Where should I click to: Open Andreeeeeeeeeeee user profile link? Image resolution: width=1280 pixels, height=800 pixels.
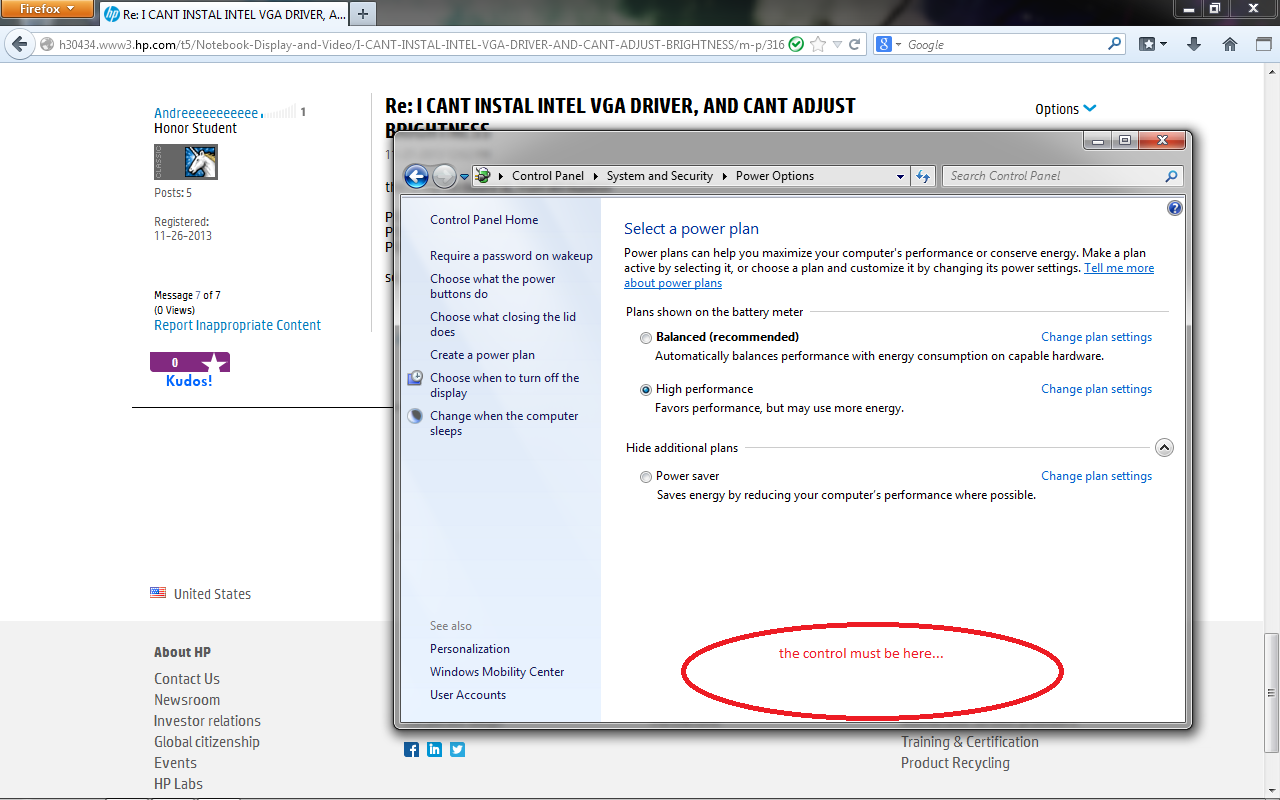click(x=206, y=113)
